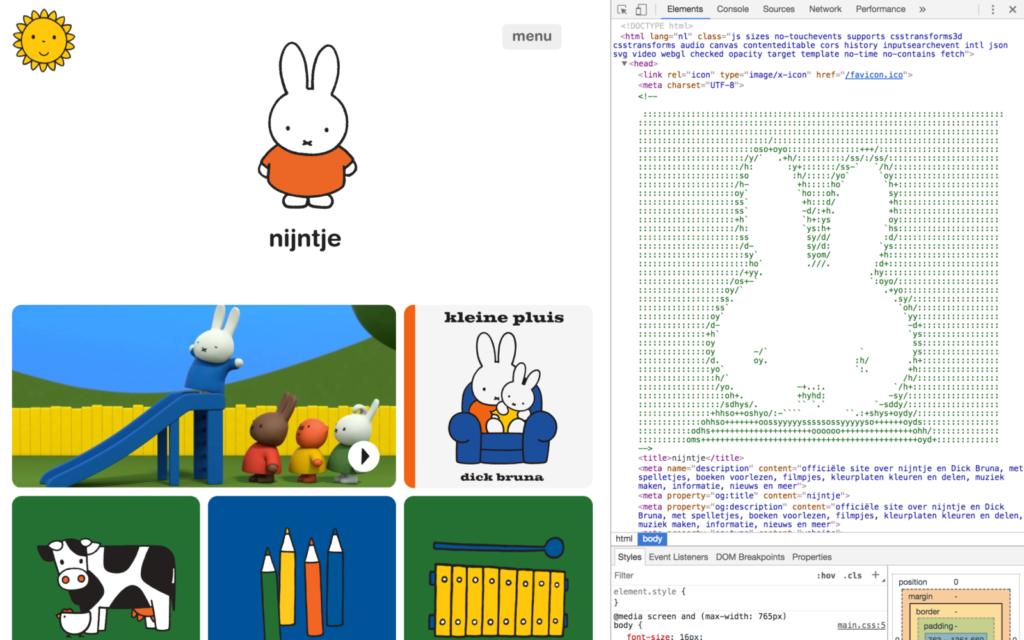Select html in the DOM breadcrumb
Viewport: 1024px width, 640px height.
point(624,539)
